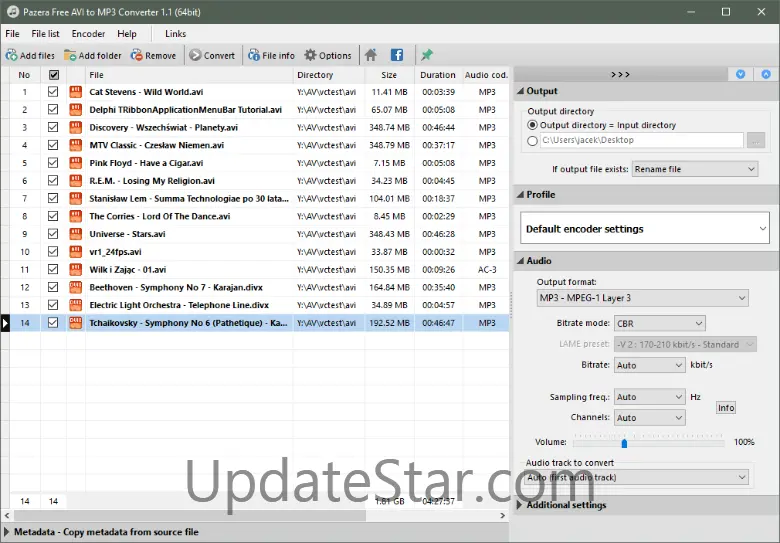Click the file icon of Stanisław Lem row
The height and width of the screenshot is (543, 780).
pos(76,198)
